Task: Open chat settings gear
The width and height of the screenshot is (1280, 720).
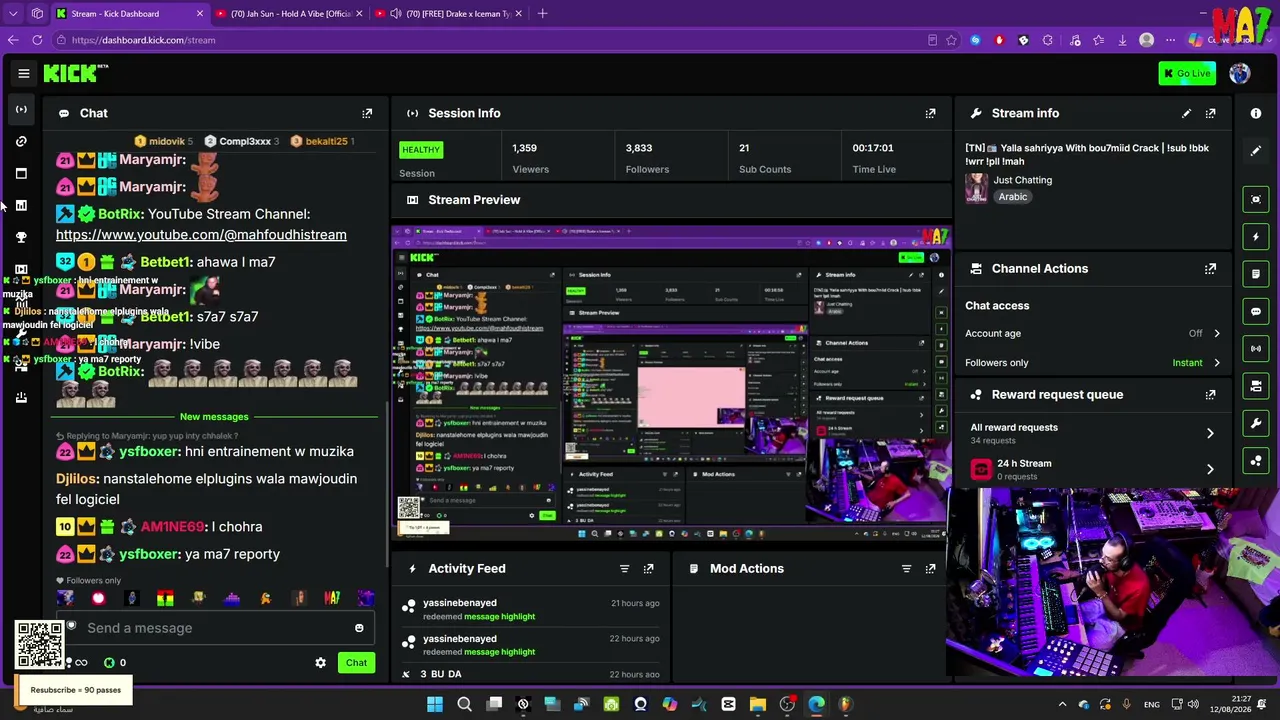Action: [320, 662]
